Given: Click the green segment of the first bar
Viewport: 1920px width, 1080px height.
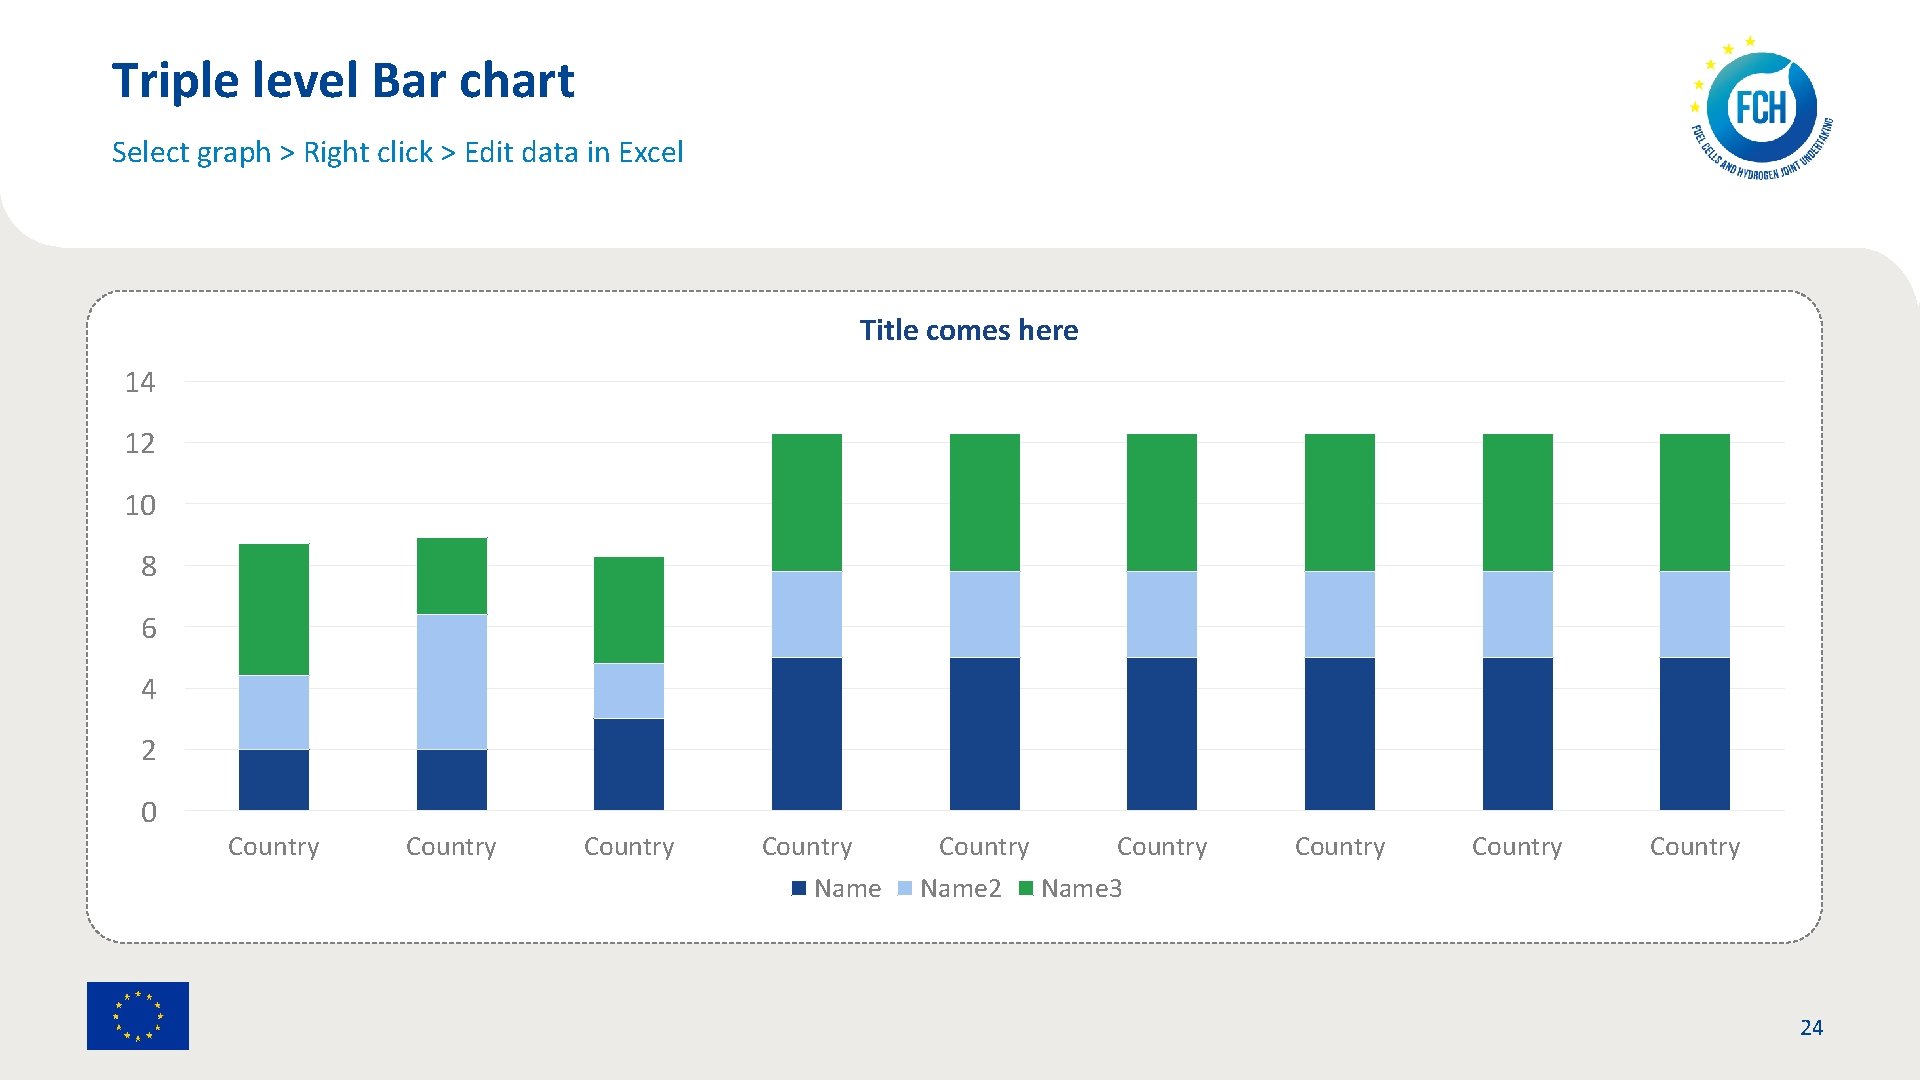Looking at the screenshot, I should tap(274, 608).
